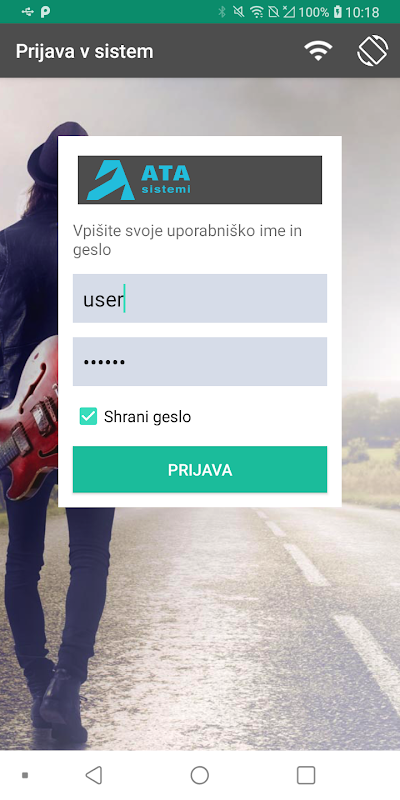Tap the P notification icon in status bar
This screenshot has width=400, height=800.
pyautogui.click(x=45, y=12)
